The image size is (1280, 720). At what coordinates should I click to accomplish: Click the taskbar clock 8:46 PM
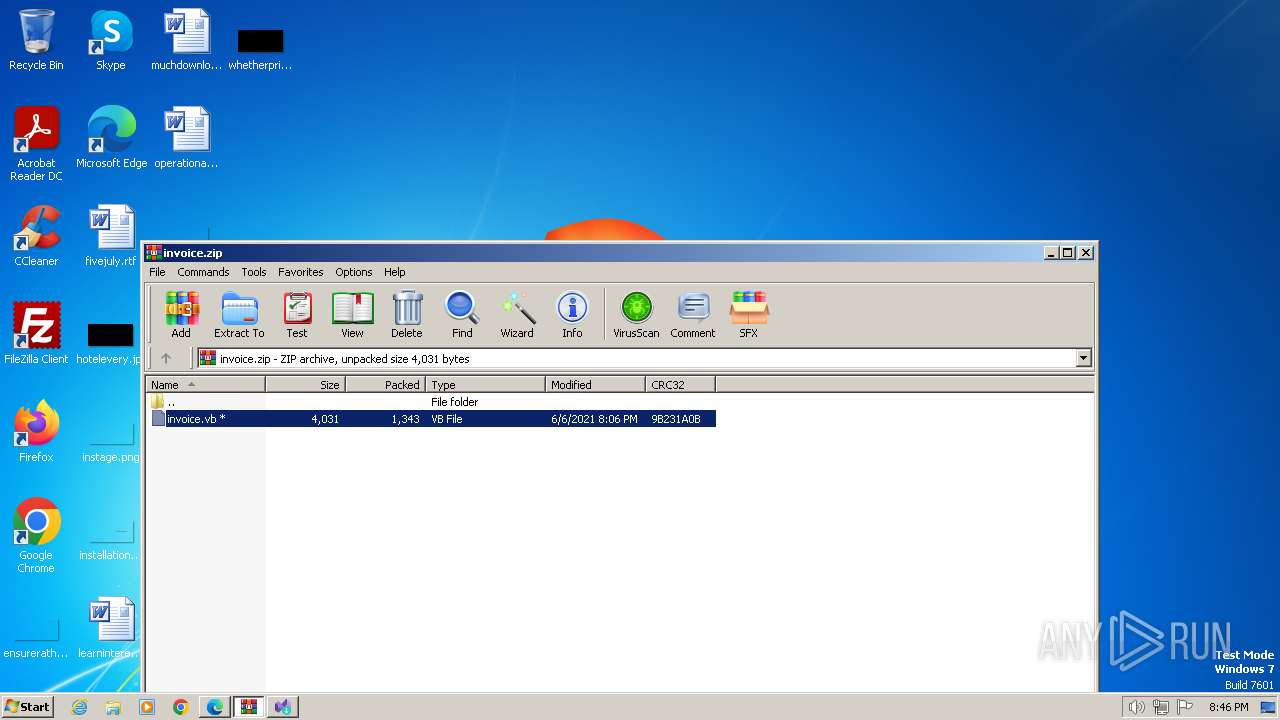1228,707
